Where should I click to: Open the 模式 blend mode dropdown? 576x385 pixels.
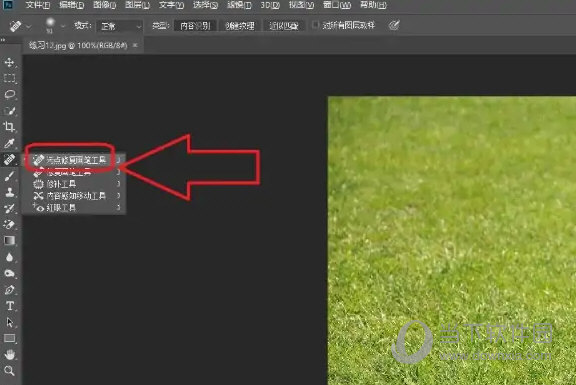point(119,26)
